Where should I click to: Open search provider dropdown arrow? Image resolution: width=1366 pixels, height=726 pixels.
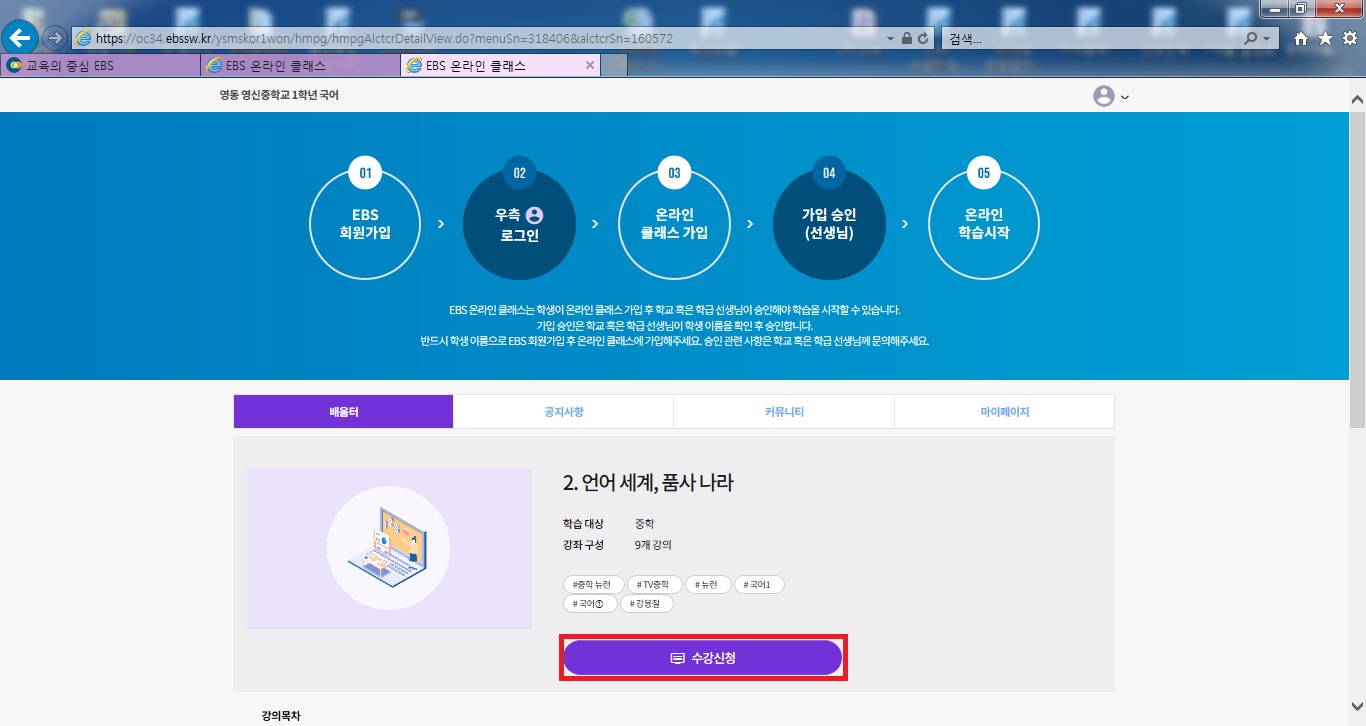pos(1267,38)
